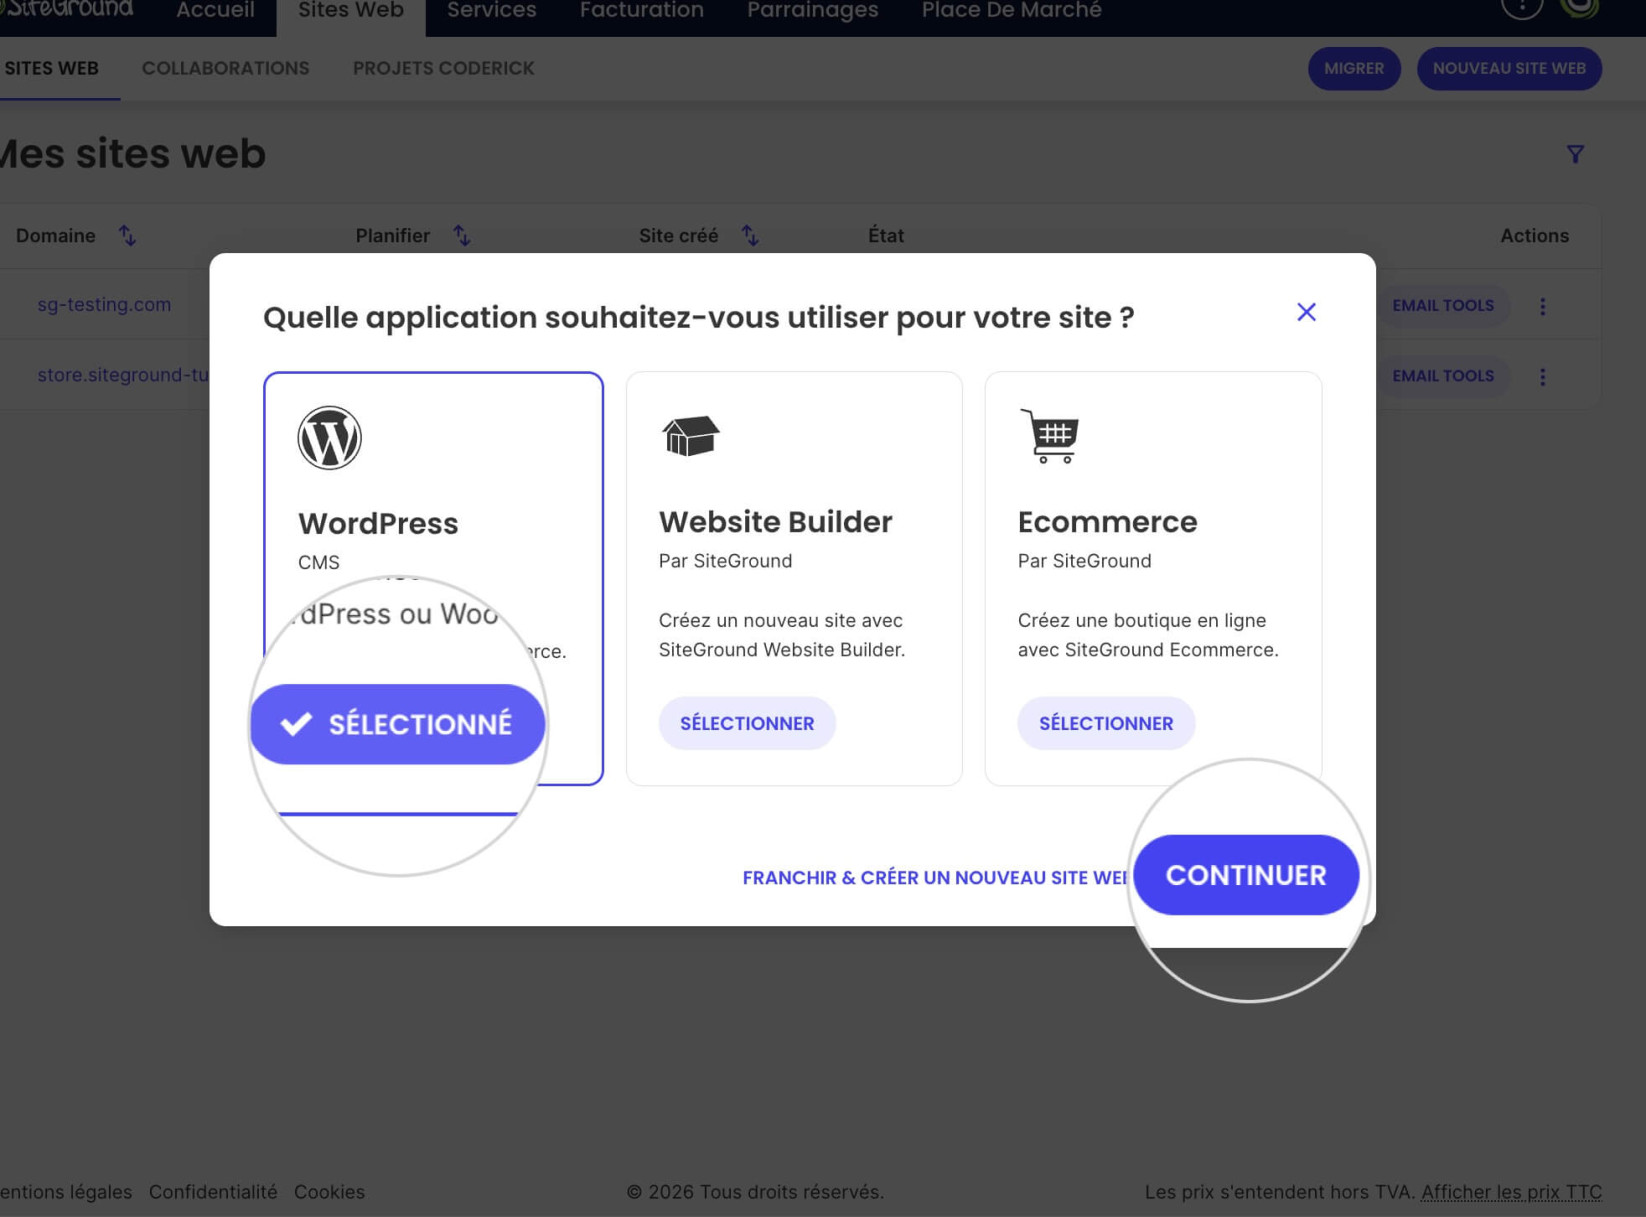Click EMAIL TOOLS for sg-testing.com
Image resolution: width=1646 pixels, height=1217 pixels.
click(1443, 306)
